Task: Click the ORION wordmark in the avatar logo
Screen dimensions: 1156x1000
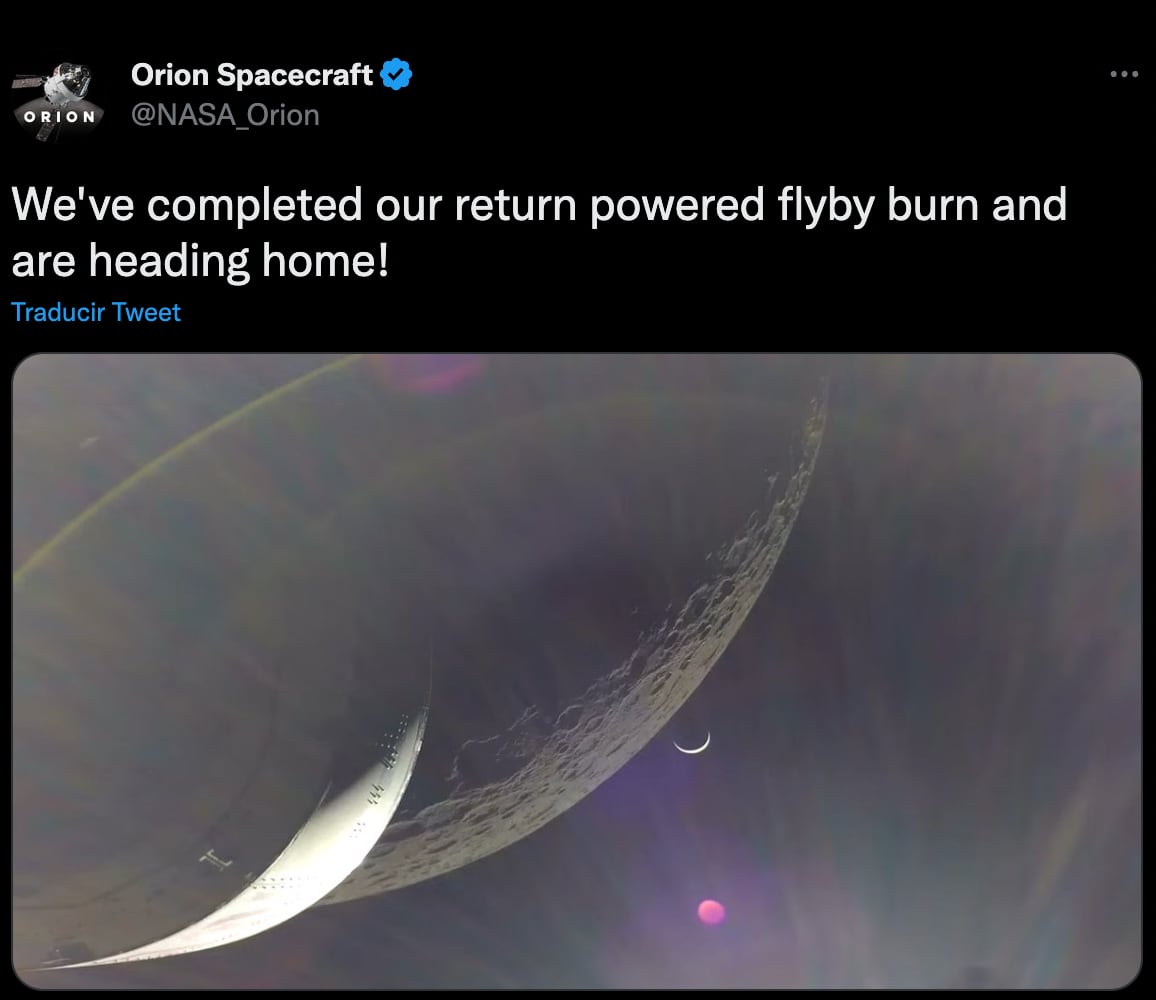Action: point(59,116)
